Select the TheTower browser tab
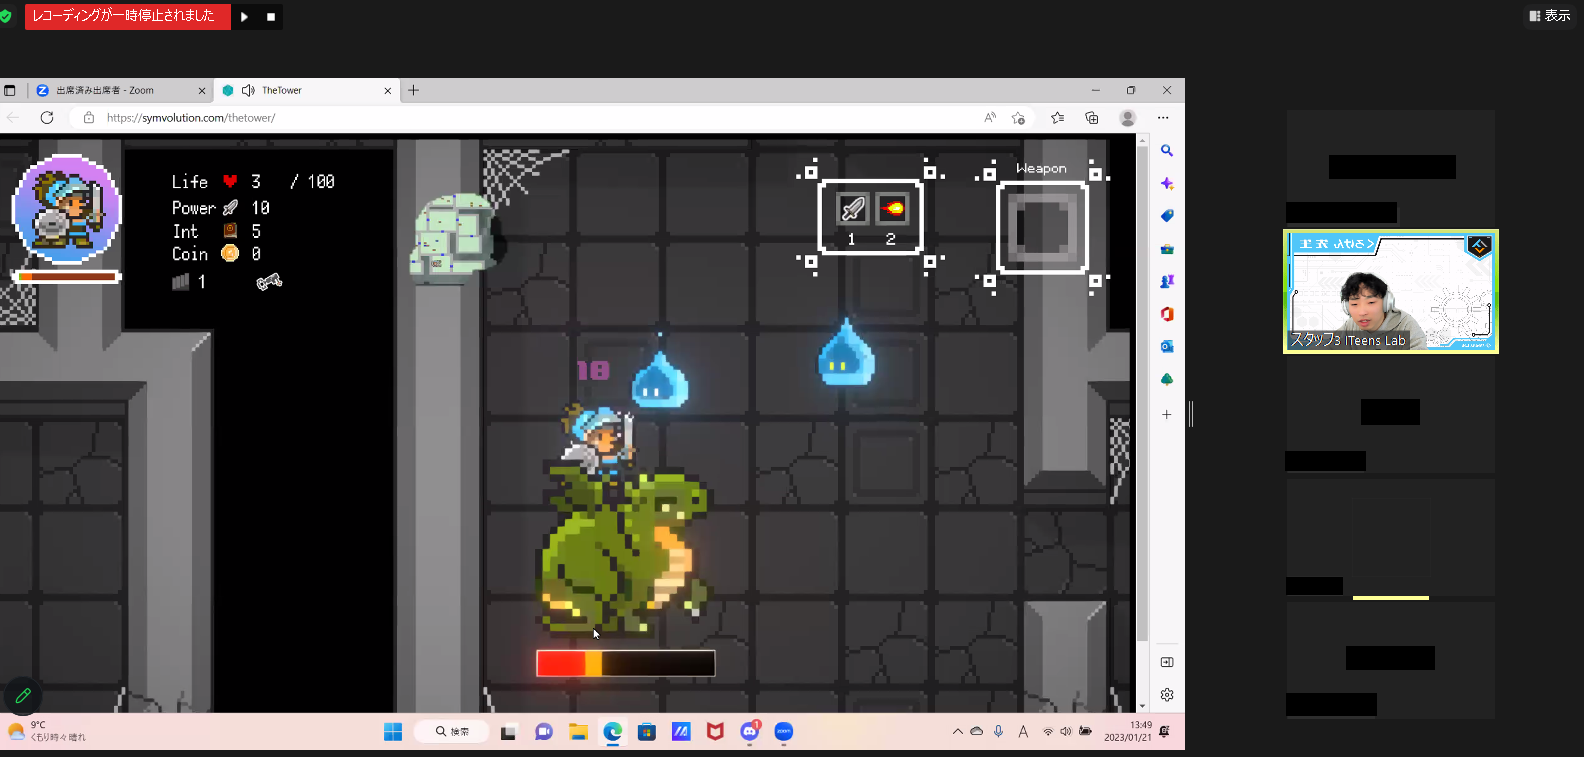The image size is (1584, 757). (307, 90)
